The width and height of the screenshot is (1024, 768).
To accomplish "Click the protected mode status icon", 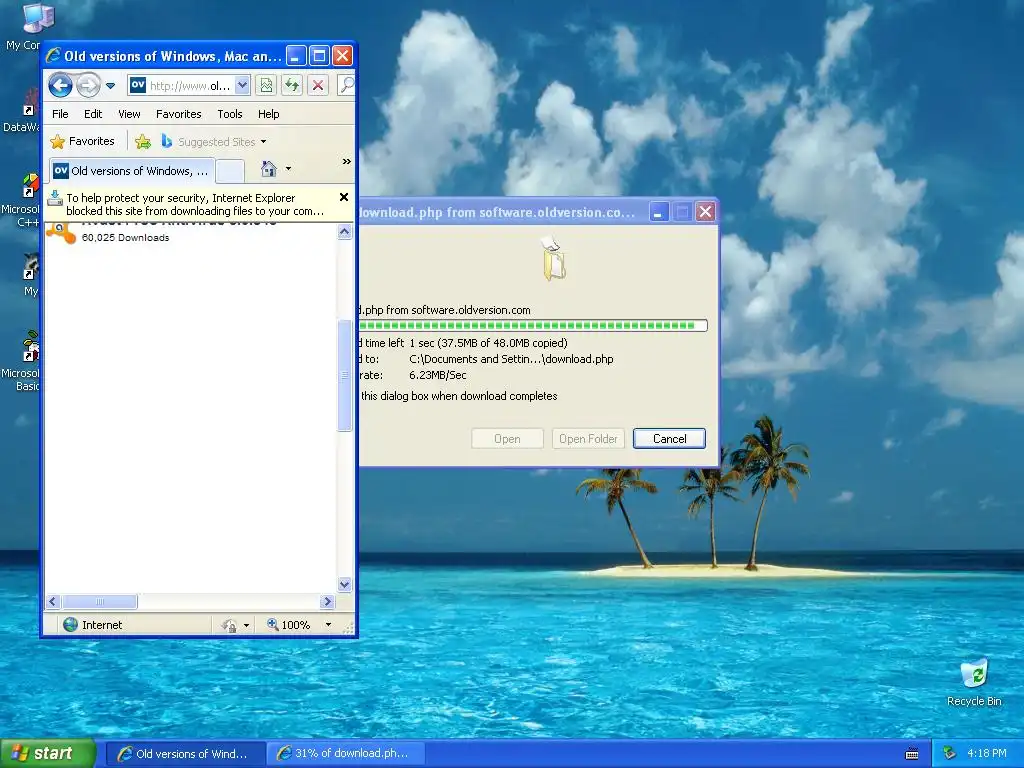I will coord(229,626).
